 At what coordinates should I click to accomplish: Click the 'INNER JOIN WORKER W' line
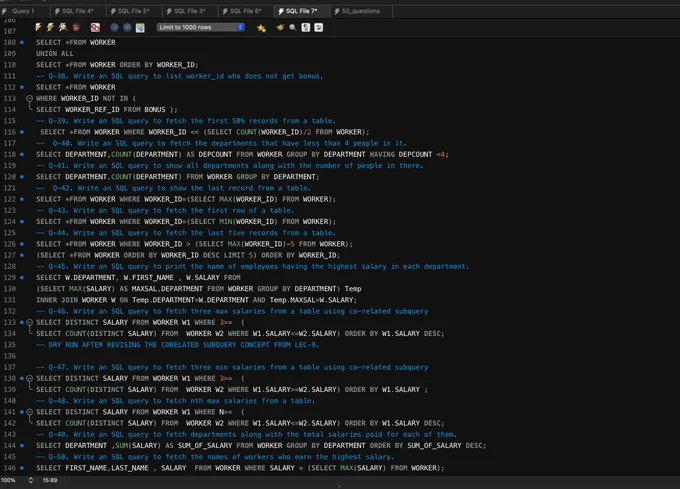pyautogui.click(x=196, y=300)
